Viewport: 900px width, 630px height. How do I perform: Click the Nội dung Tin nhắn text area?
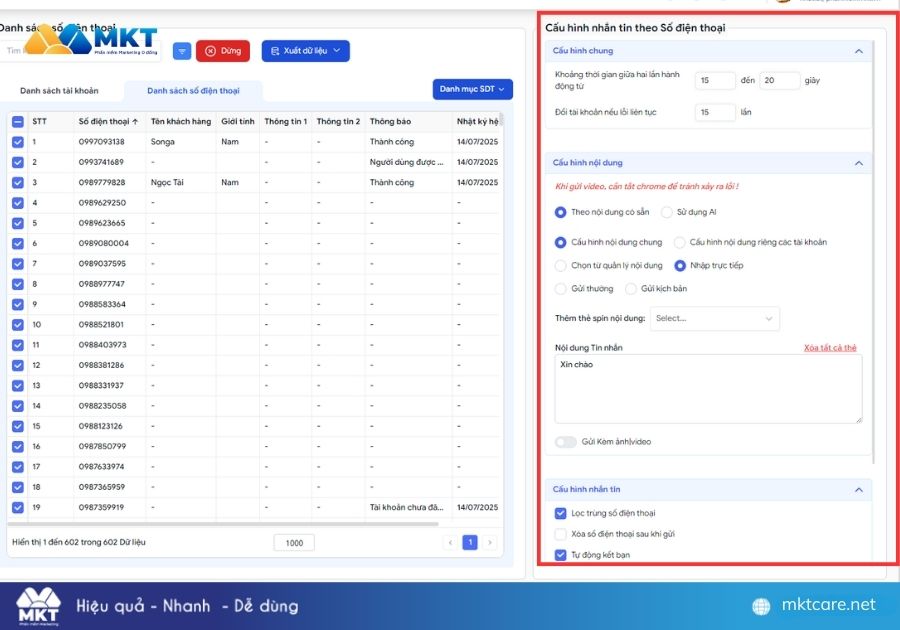pyautogui.click(x=708, y=389)
